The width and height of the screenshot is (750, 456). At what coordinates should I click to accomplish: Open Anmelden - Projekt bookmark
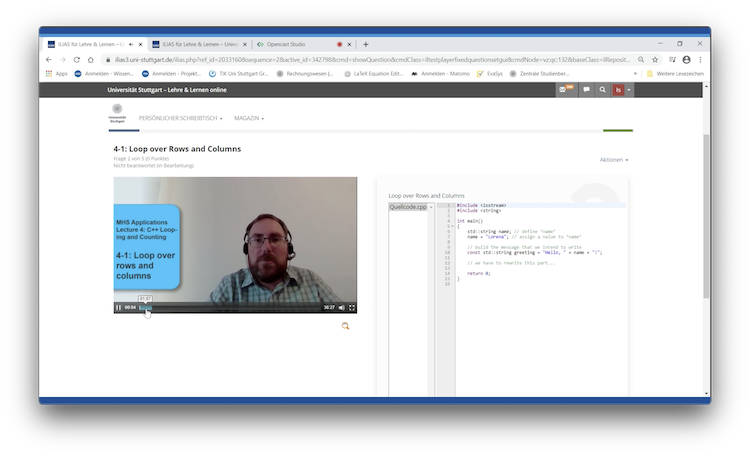tap(171, 74)
